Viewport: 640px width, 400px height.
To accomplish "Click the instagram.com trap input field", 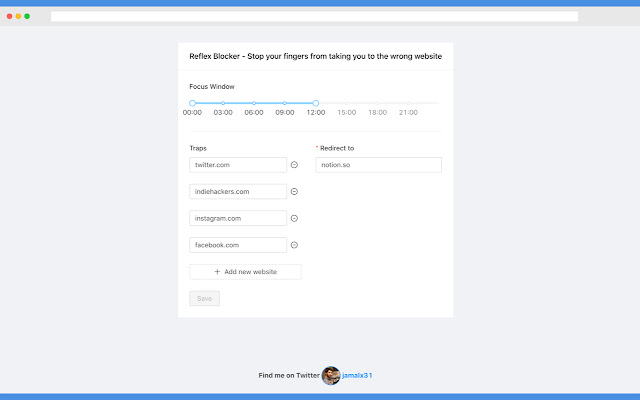I will click(238, 218).
